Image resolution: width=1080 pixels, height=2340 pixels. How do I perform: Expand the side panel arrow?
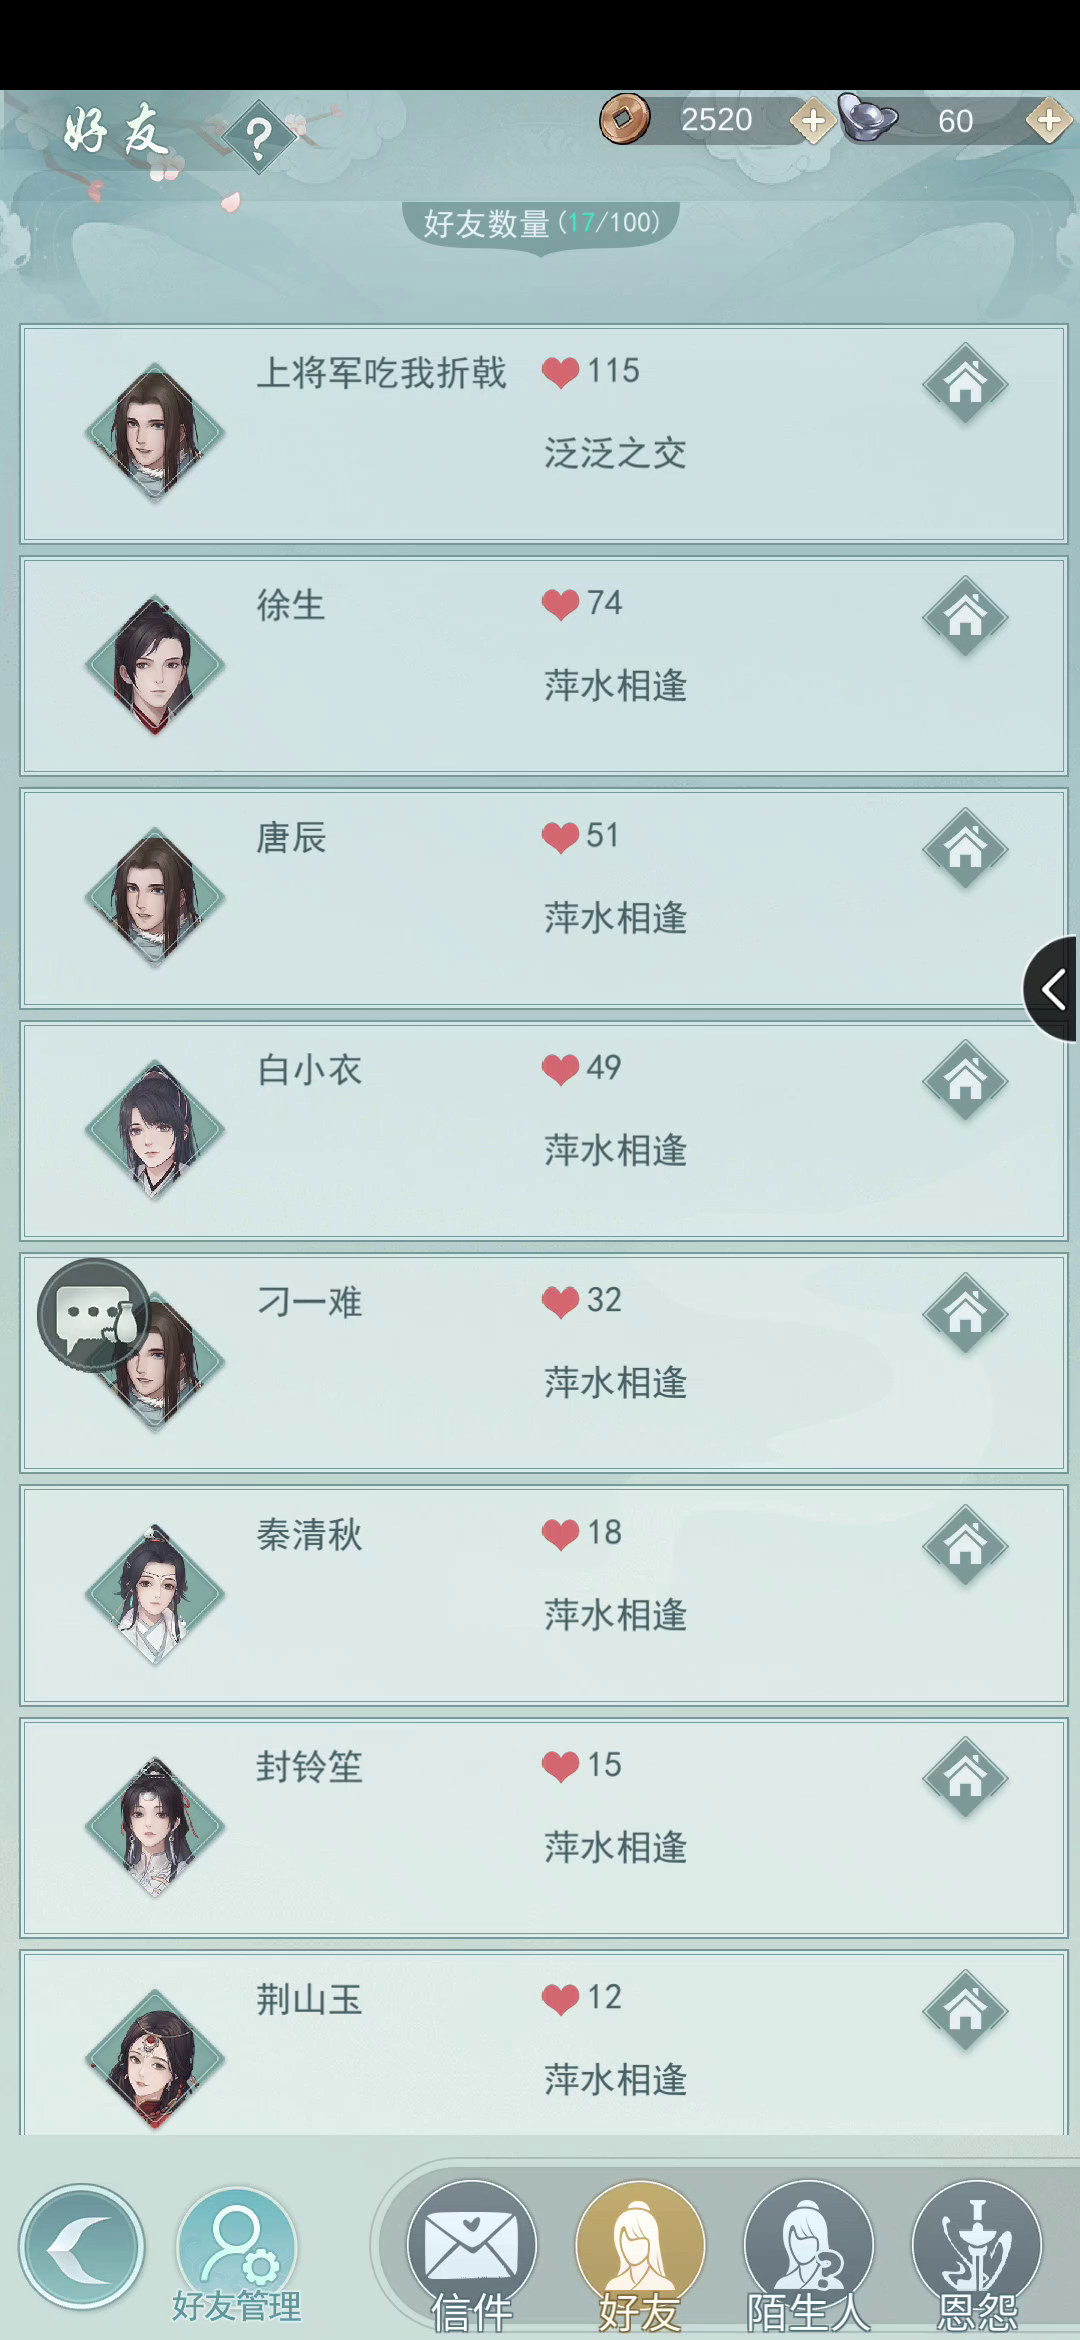tap(1052, 989)
